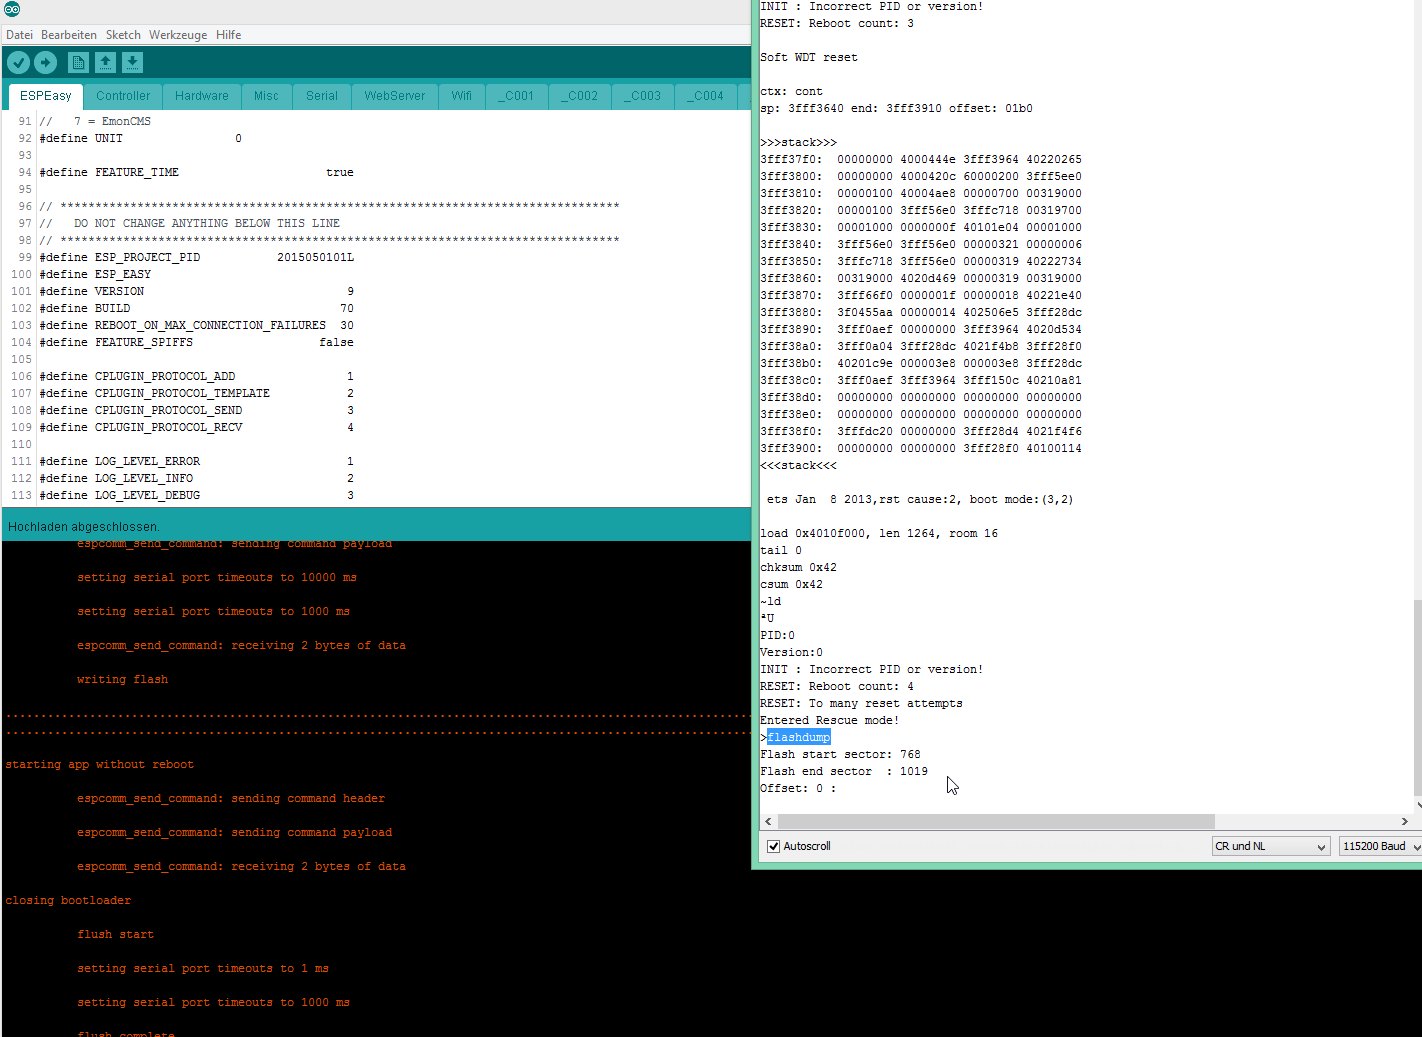Screen dimensions: 1422x1037
Task: Click the 'writing flash' console line
Action: click(x=122, y=679)
